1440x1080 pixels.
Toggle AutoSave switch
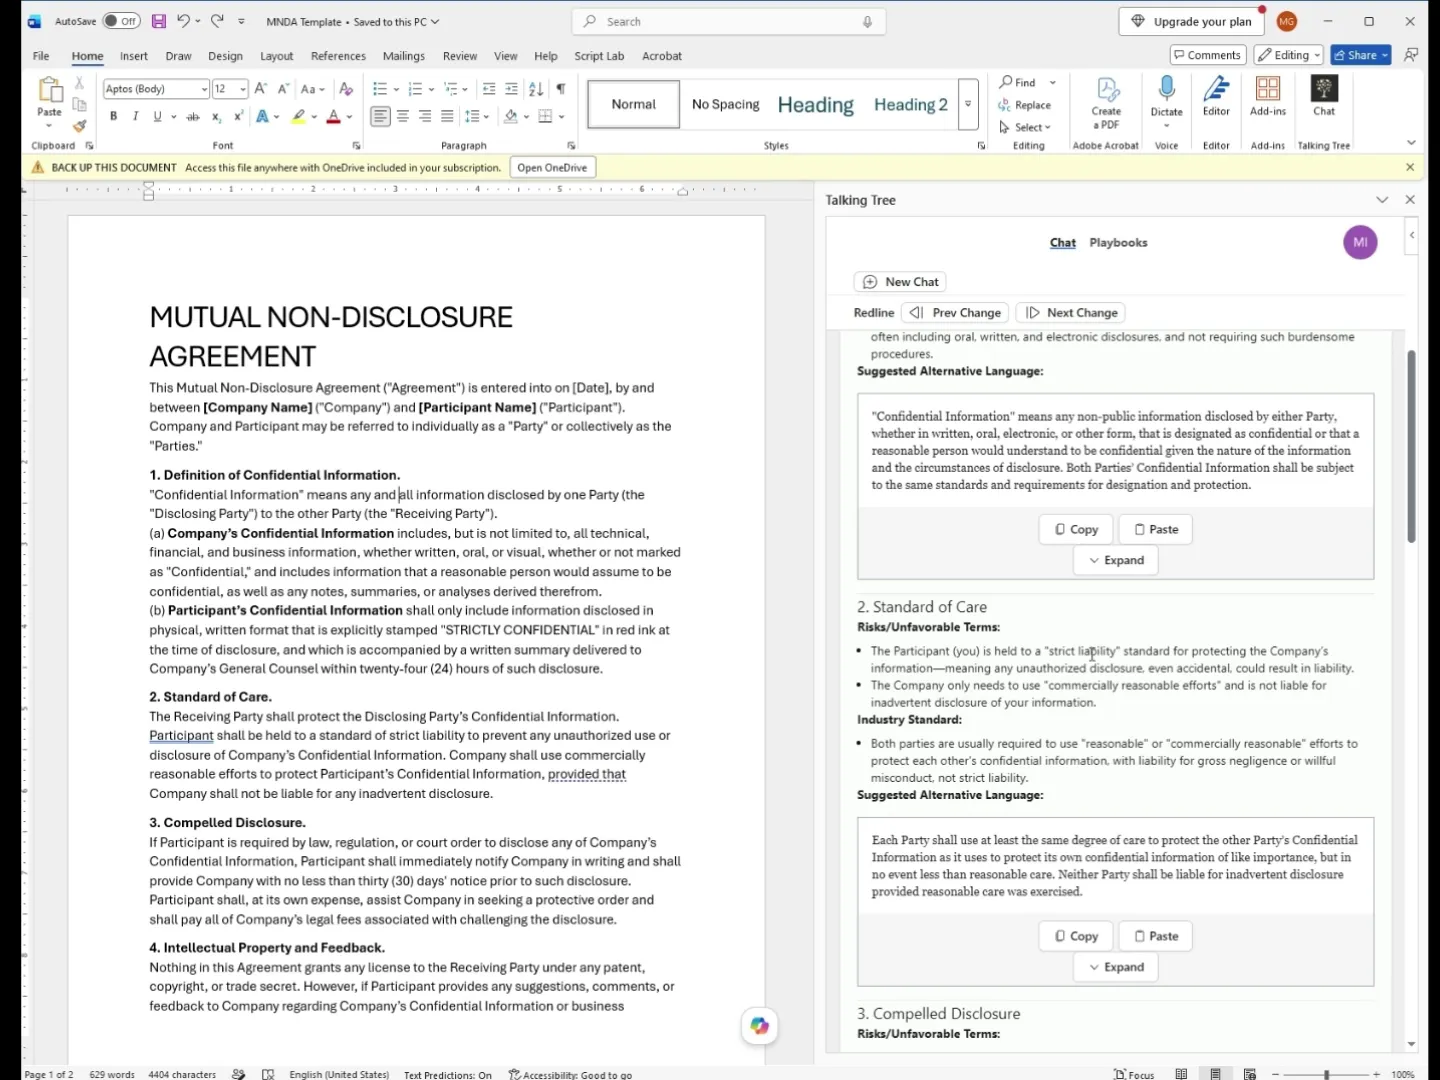pyautogui.click(x=122, y=21)
